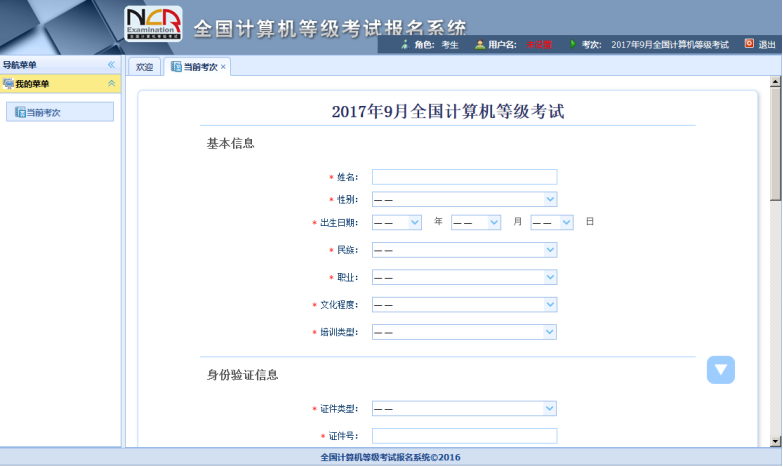Close the 当前考次 tab
783x467 pixels.
tap(223, 66)
